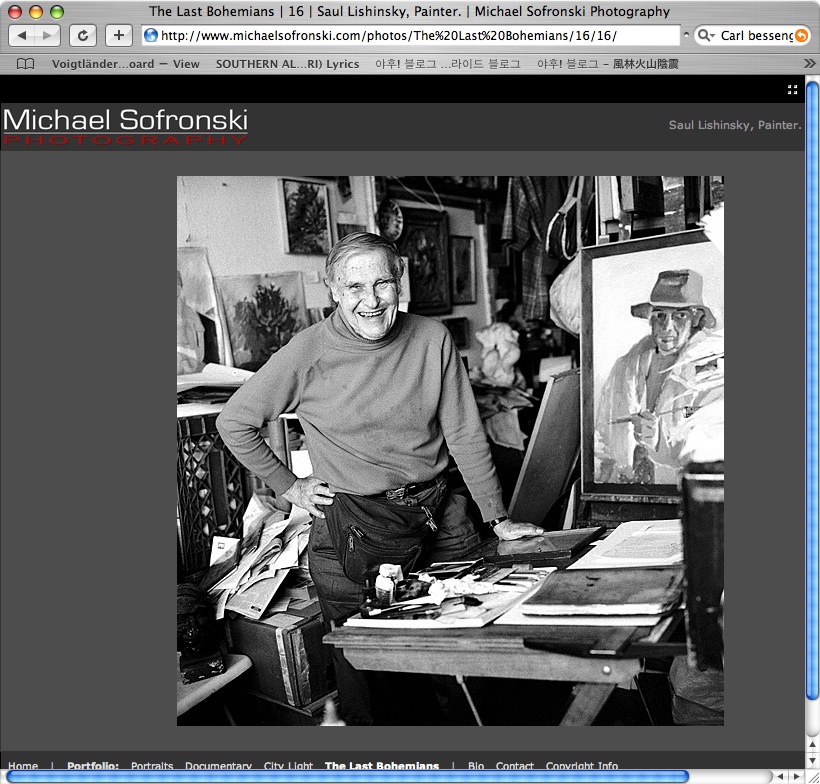820x784 pixels.
Task: Click the orange SnapBack icon in search field
Action: point(800,36)
